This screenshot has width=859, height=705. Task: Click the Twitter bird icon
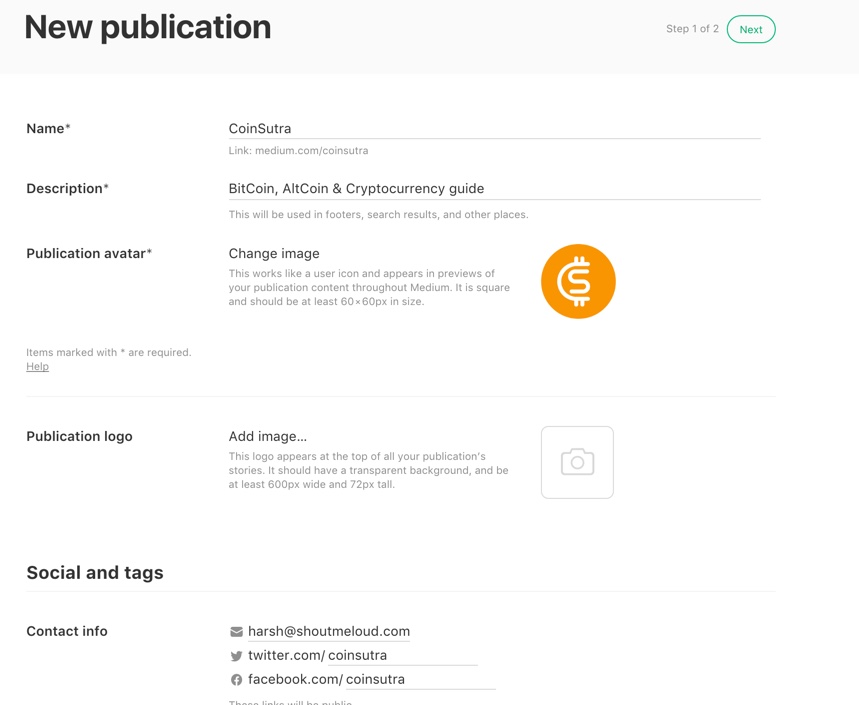[x=236, y=656]
